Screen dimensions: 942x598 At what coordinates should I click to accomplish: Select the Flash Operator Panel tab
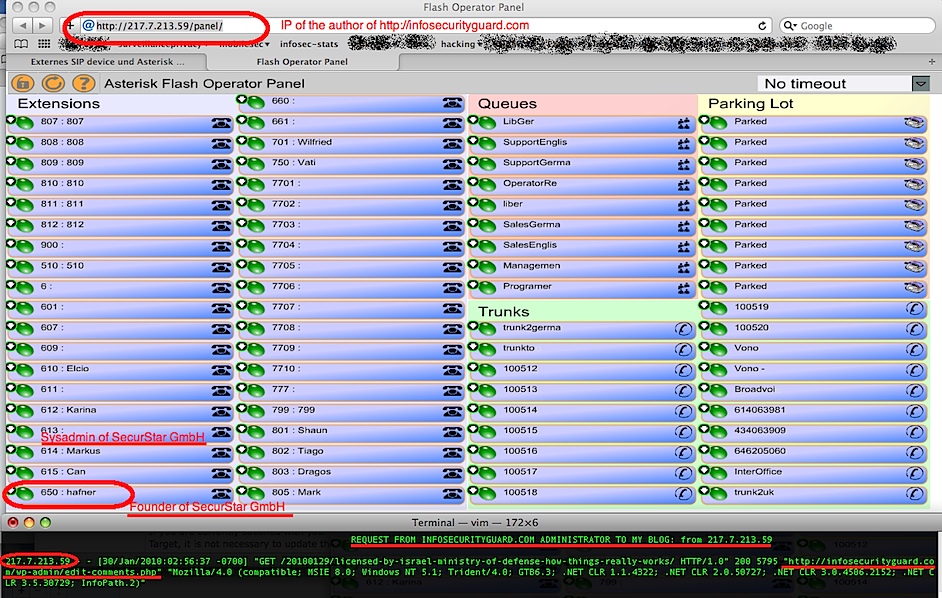(302, 61)
